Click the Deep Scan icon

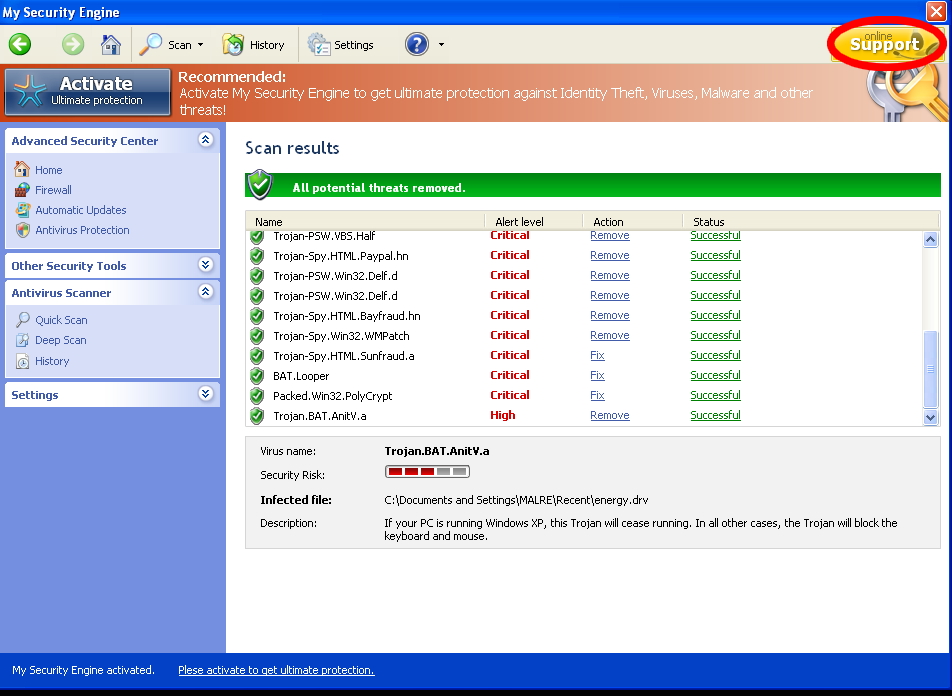click(22, 340)
